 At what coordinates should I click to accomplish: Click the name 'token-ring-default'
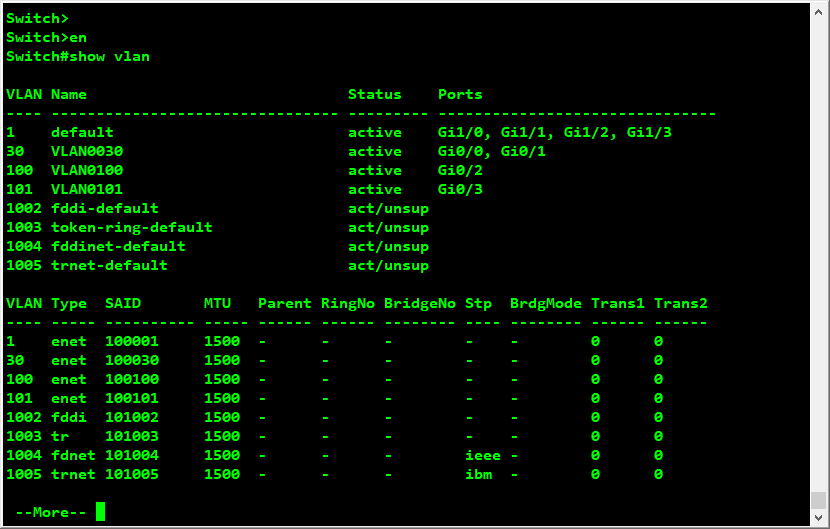pos(132,228)
